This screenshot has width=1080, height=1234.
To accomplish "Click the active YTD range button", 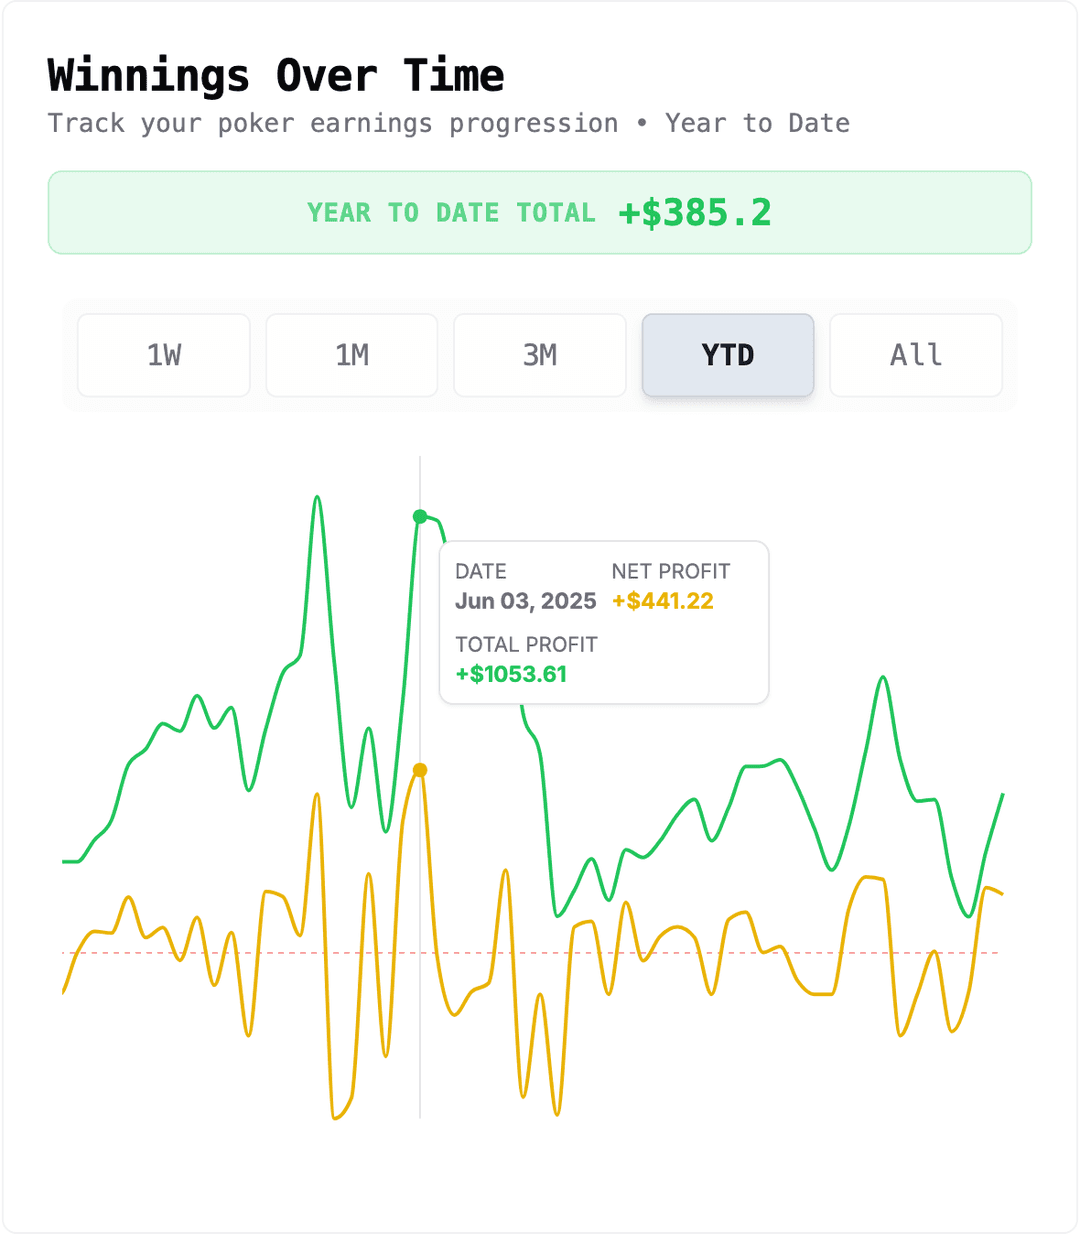I will click(x=728, y=355).
